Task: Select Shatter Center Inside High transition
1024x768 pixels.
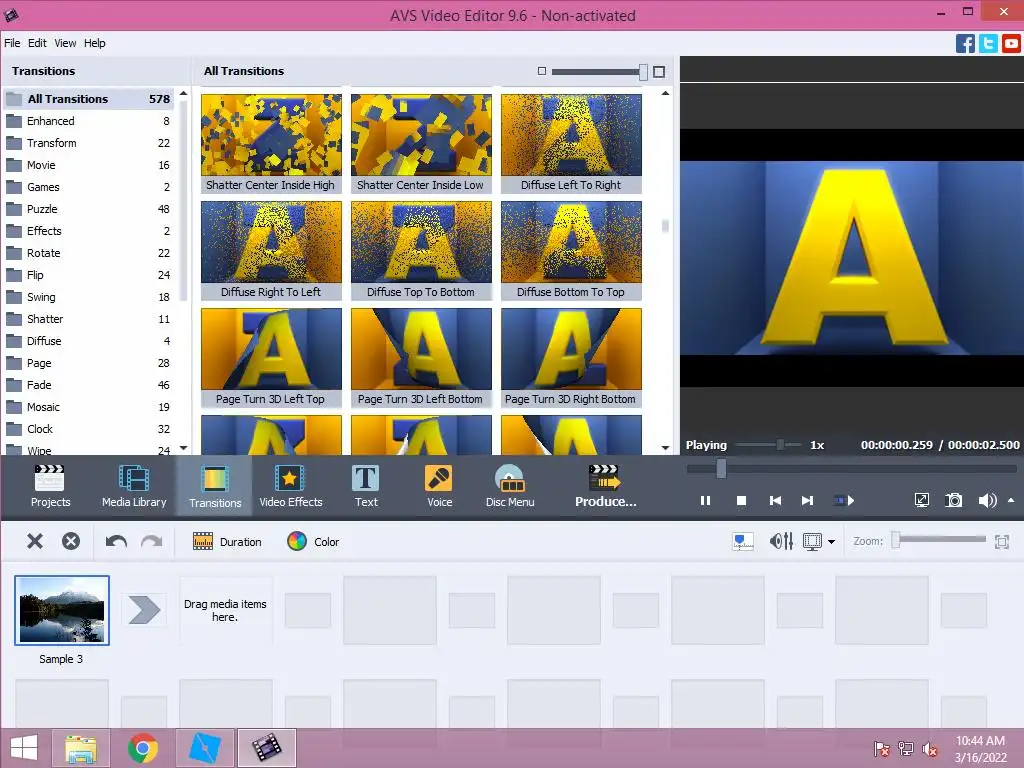Action: pyautogui.click(x=271, y=144)
